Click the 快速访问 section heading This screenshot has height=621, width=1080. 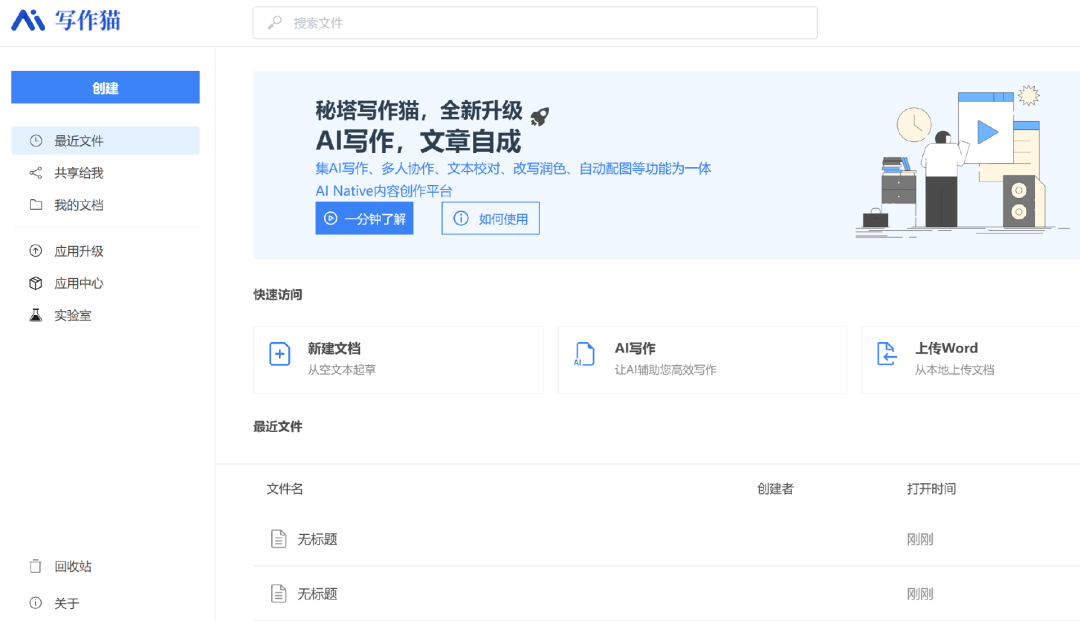(x=278, y=295)
